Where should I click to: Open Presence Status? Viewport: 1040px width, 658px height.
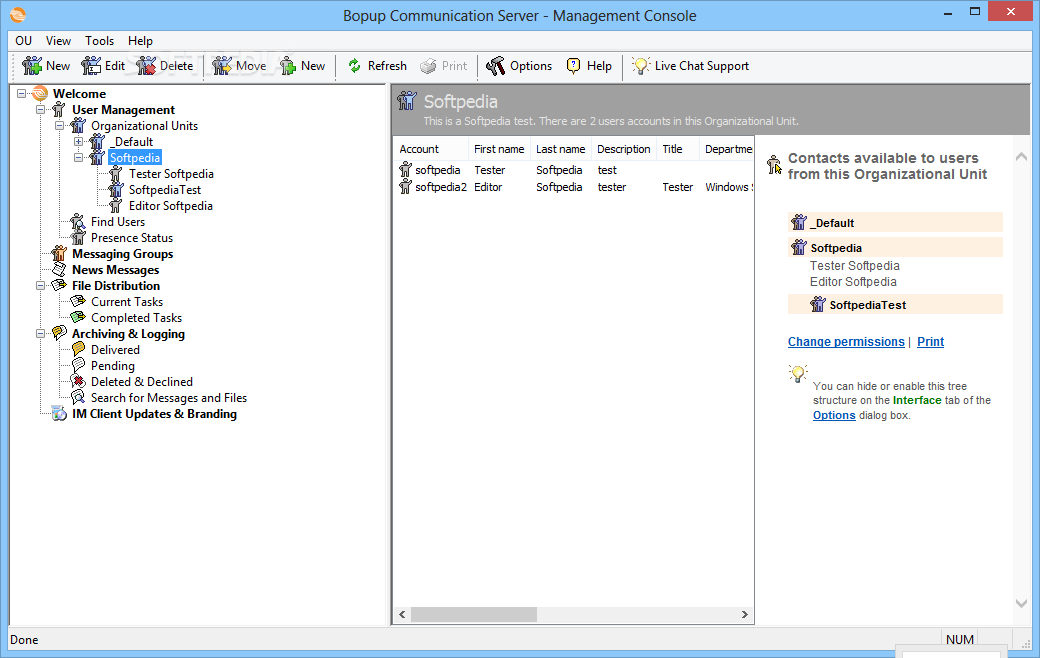132,237
